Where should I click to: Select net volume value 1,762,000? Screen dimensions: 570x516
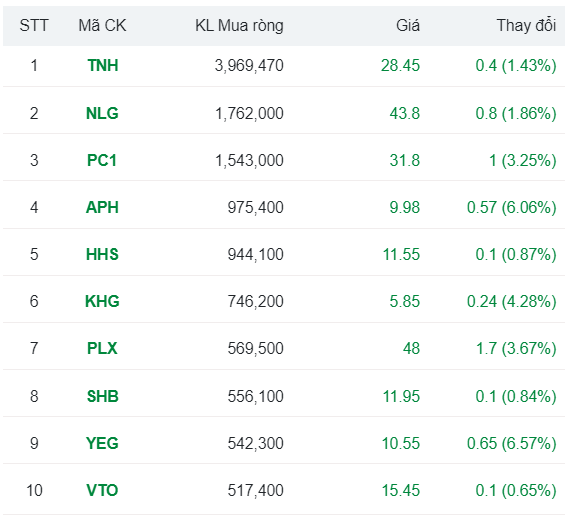pyautogui.click(x=249, y=113)
